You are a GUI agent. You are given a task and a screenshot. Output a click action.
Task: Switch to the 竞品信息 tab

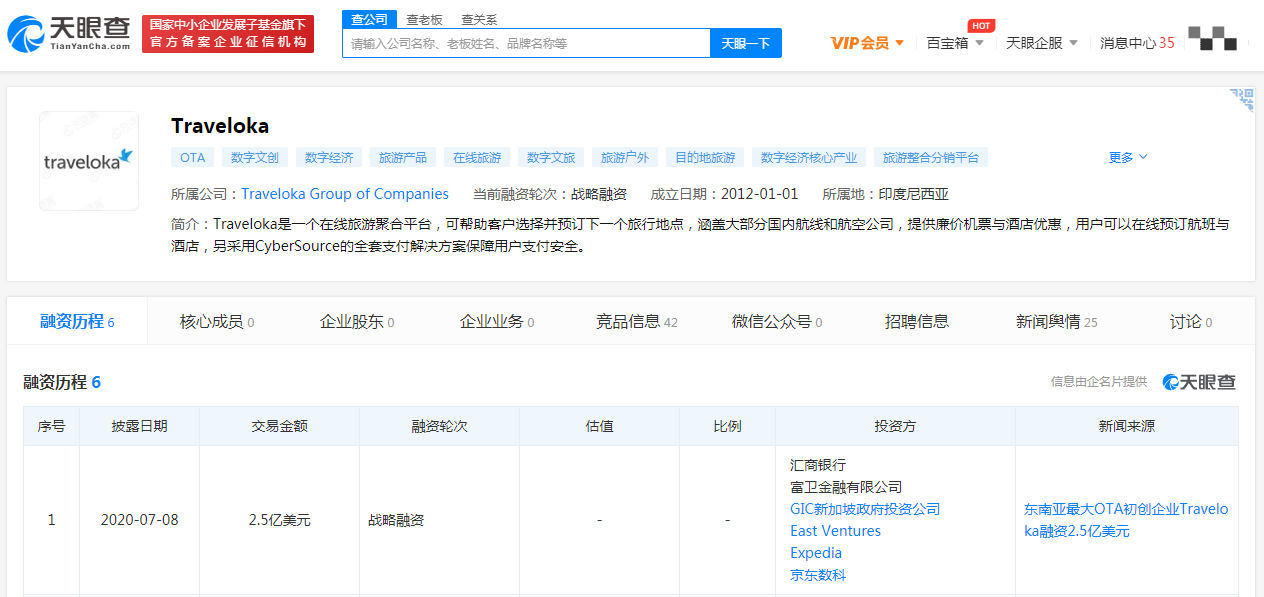[x=637, y=321]
